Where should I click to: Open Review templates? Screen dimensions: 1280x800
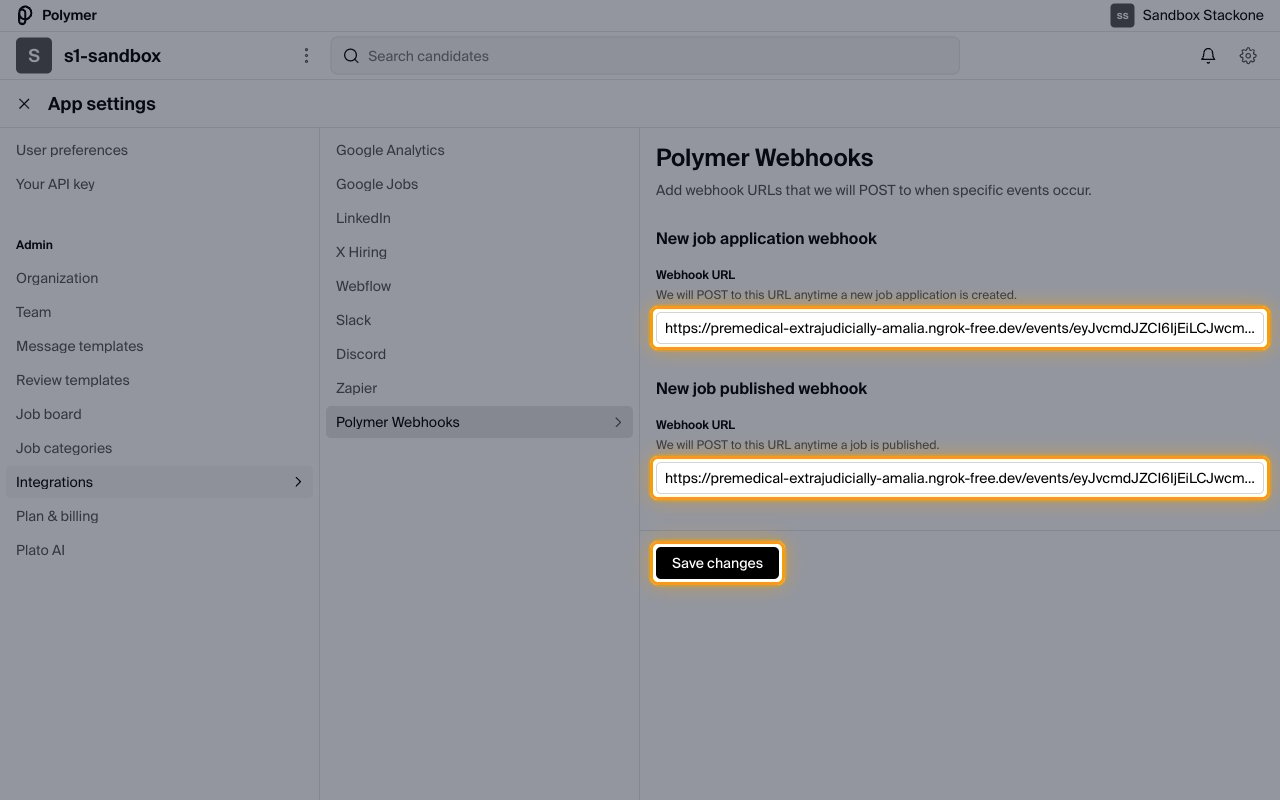pos(72,380)
